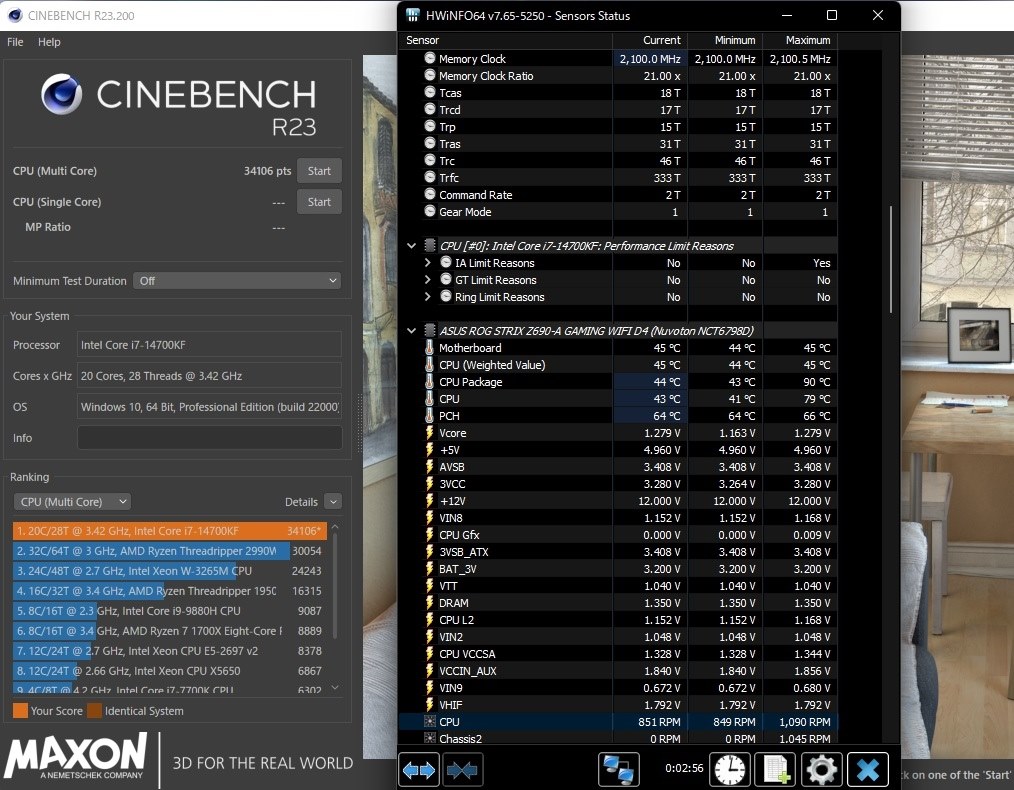Collapse the CPU Performance Limit Reasons group
Viewport: 1014px width, 790px height.
point(411,246)
